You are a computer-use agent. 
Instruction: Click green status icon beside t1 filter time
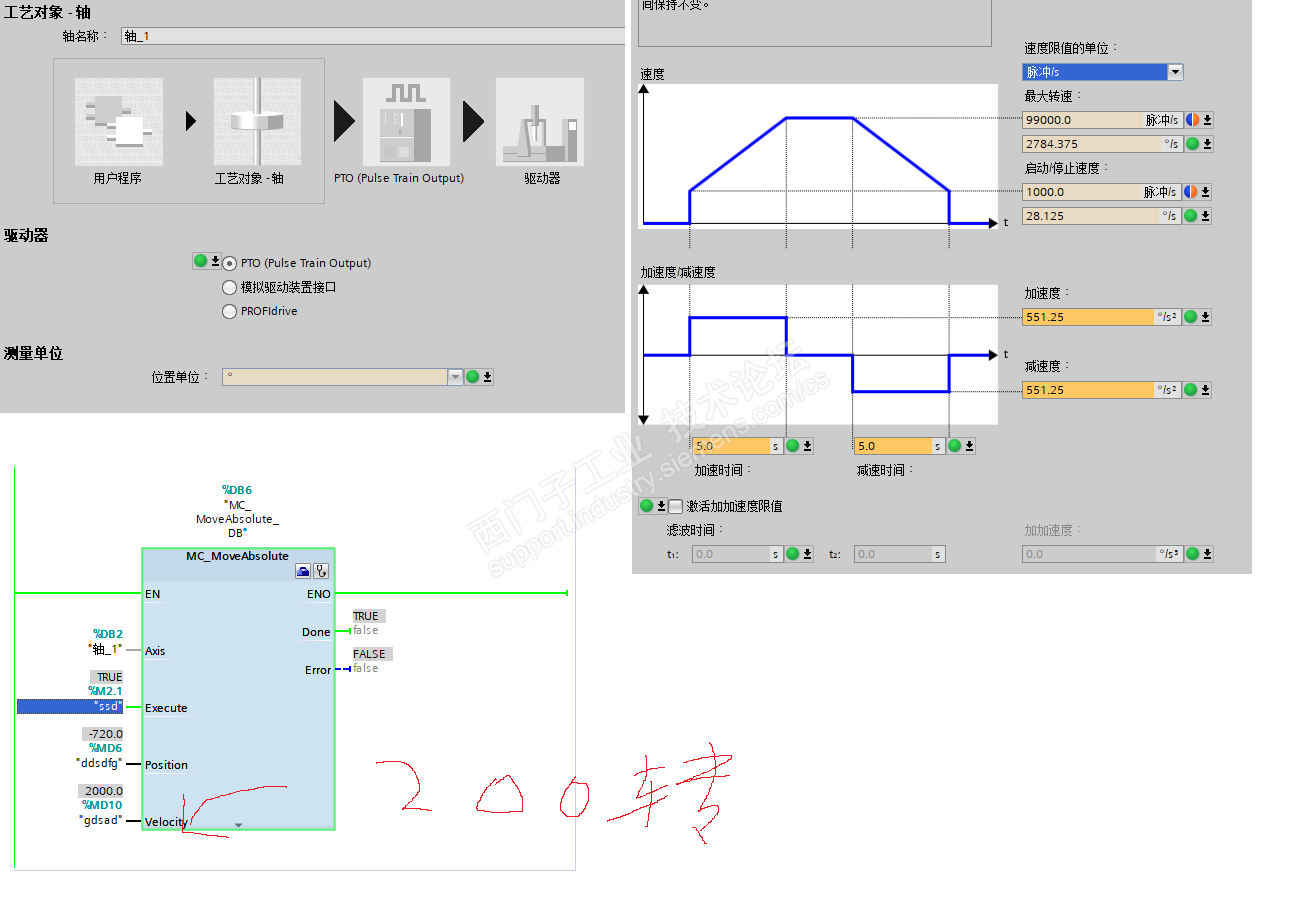(793, 554)
